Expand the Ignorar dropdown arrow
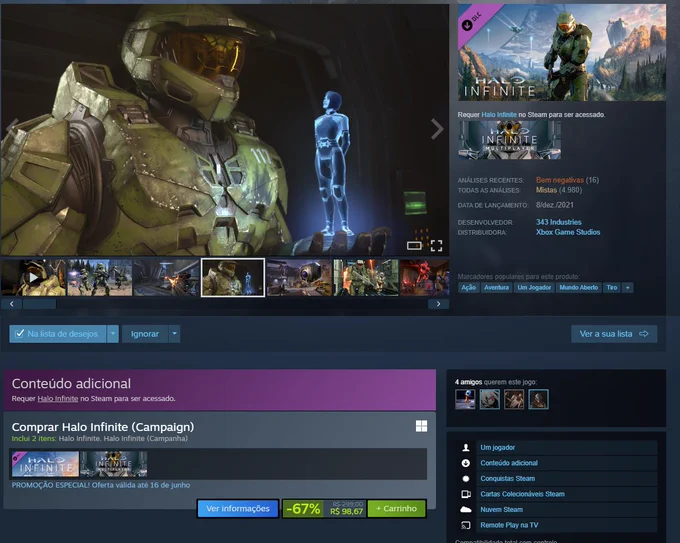Screen dimensions: 680x543 tap(174, 334)
